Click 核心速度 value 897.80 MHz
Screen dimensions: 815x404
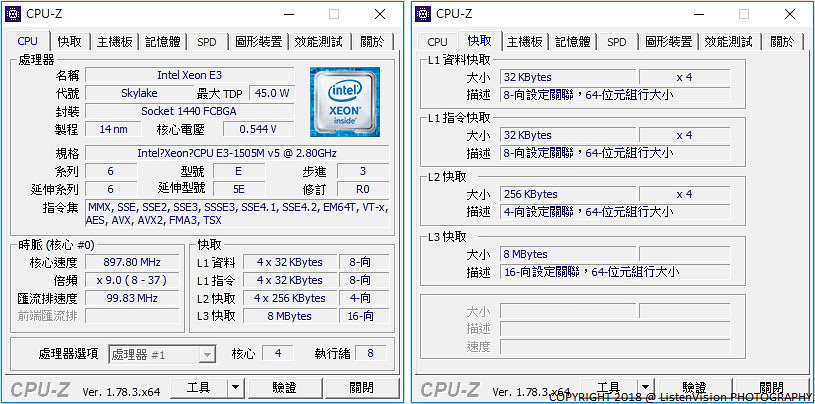pos(132,262)
